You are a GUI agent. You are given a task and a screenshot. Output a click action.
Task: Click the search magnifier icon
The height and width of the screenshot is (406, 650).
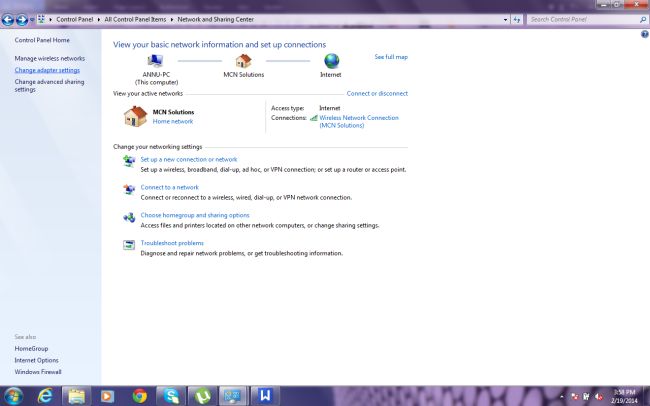[643, 19]
